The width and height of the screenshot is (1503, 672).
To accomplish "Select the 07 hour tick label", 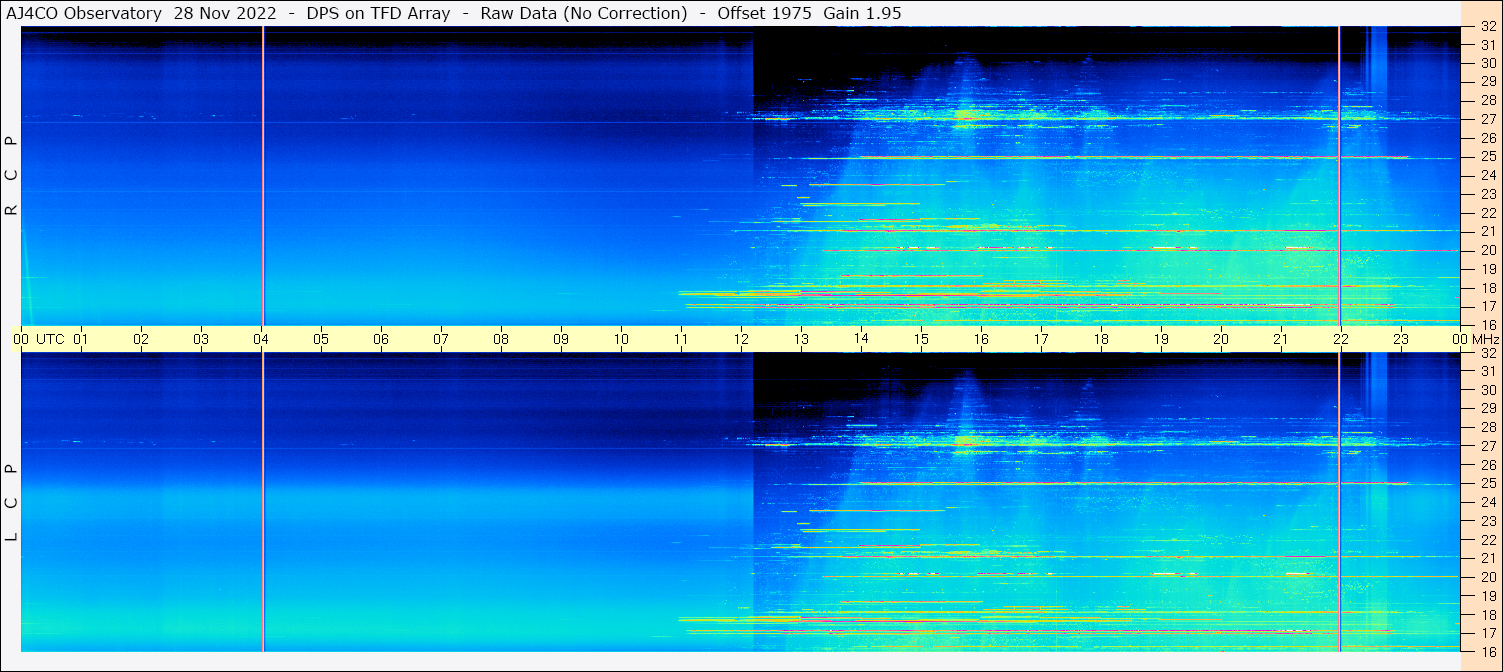I will 441,339.
